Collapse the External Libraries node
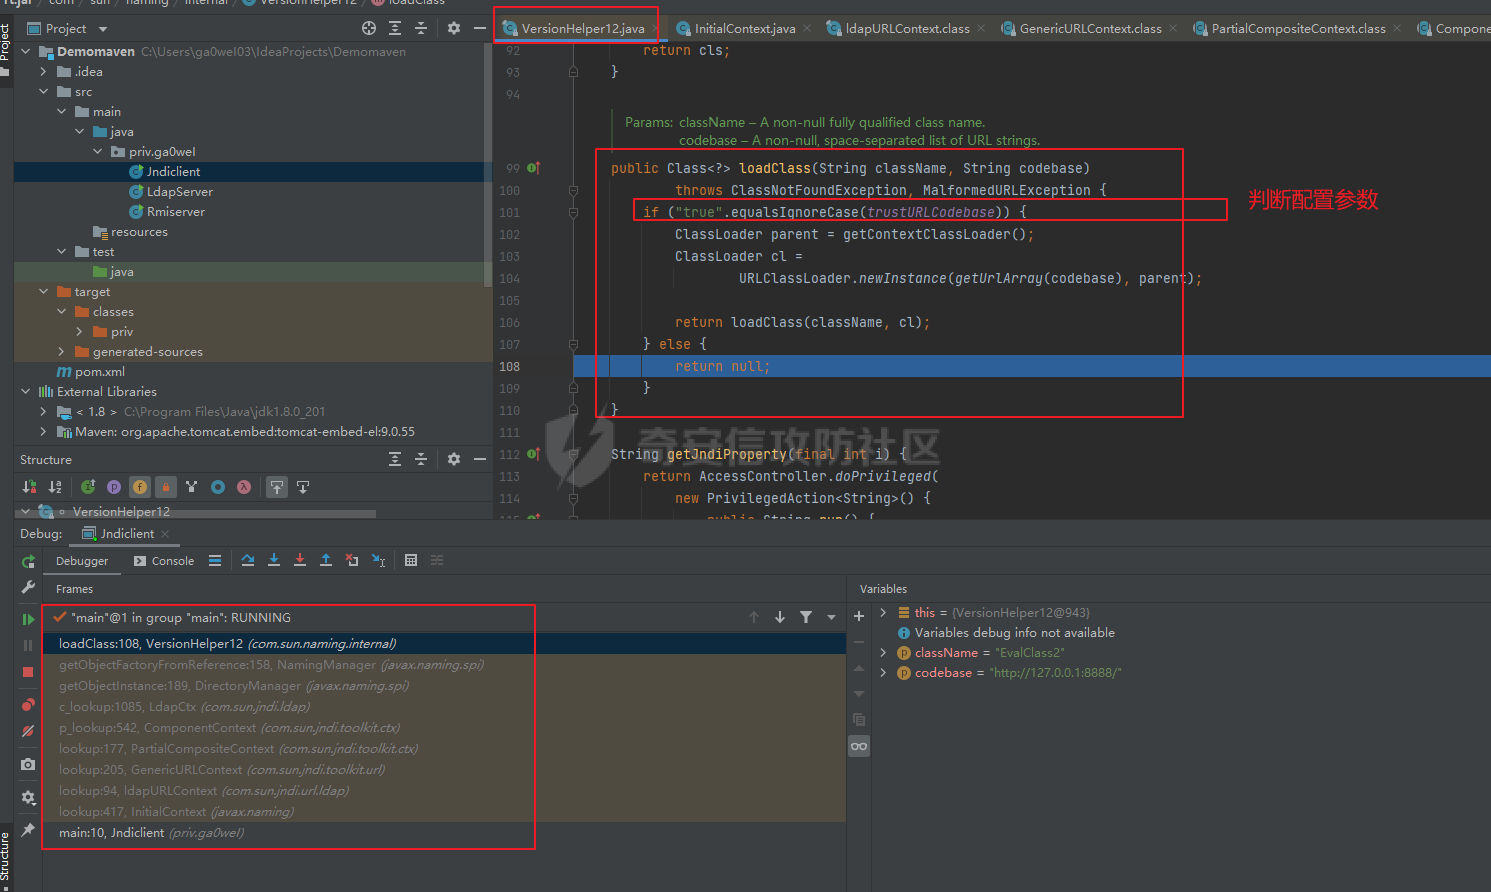This screenshot has width=1491, height=892. point(25,391)
